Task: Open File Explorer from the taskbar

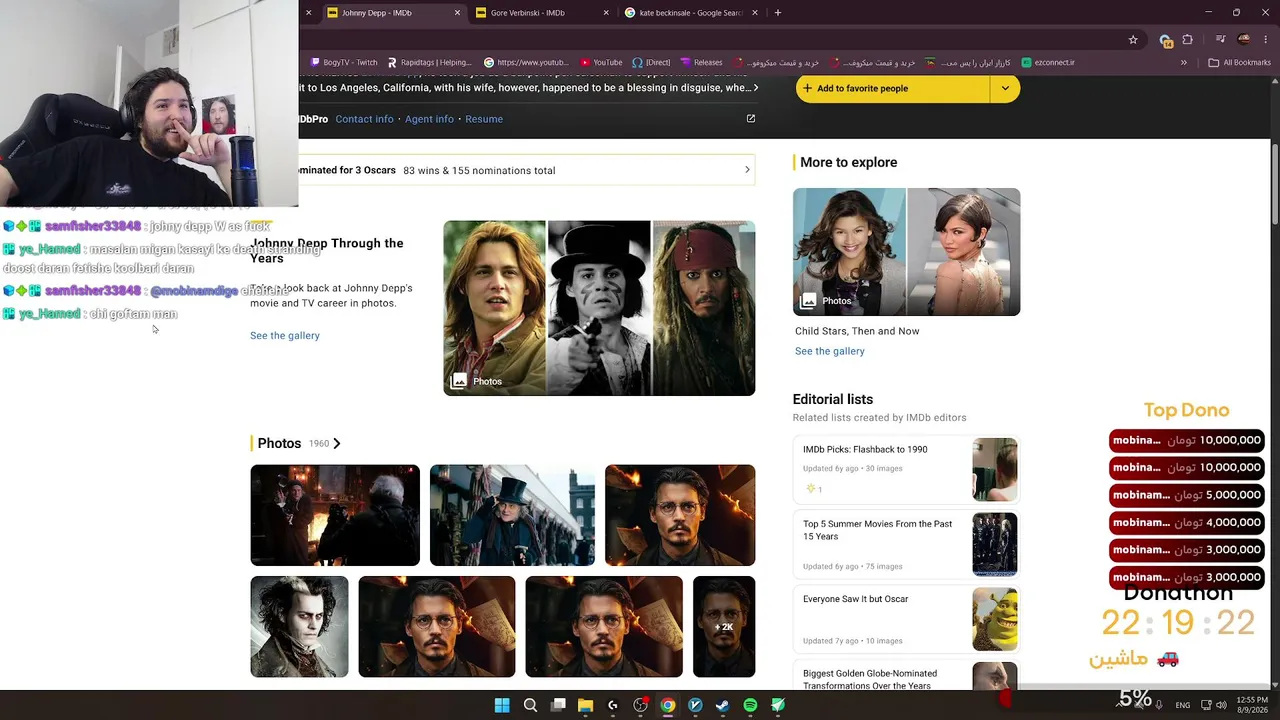Action: [x=585, y=705]
